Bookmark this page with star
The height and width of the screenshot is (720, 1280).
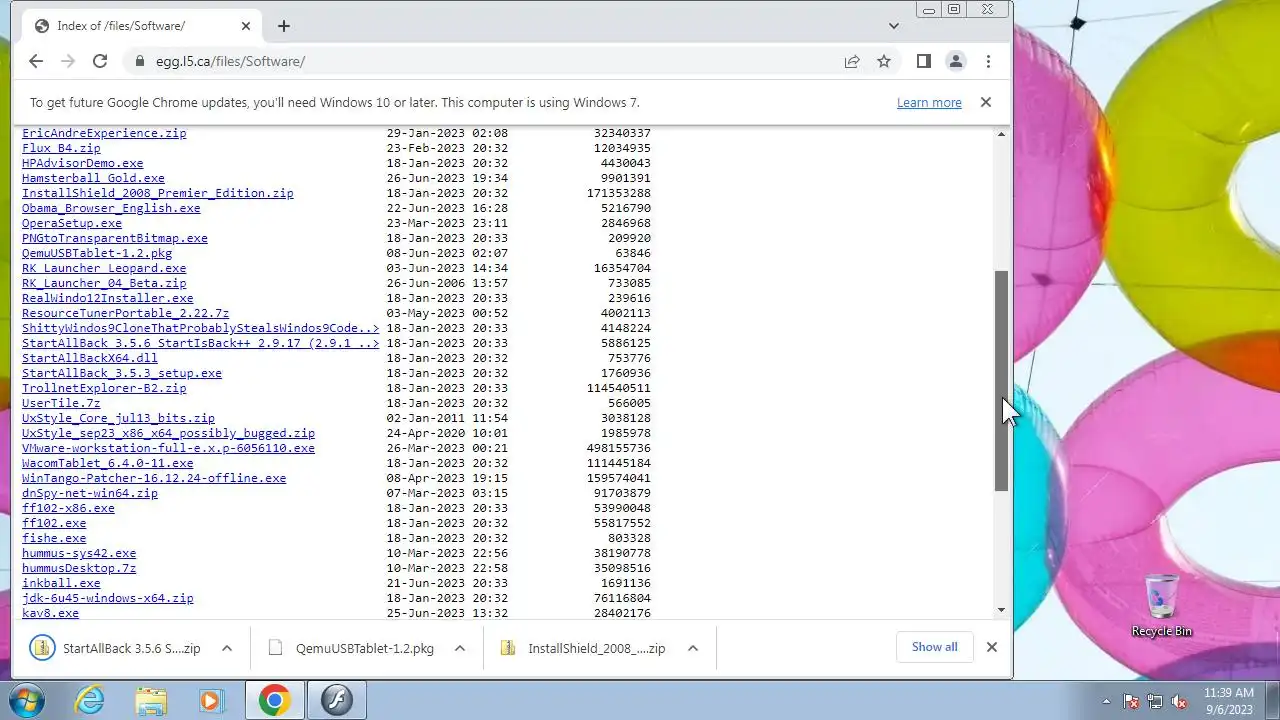(884, 61)
